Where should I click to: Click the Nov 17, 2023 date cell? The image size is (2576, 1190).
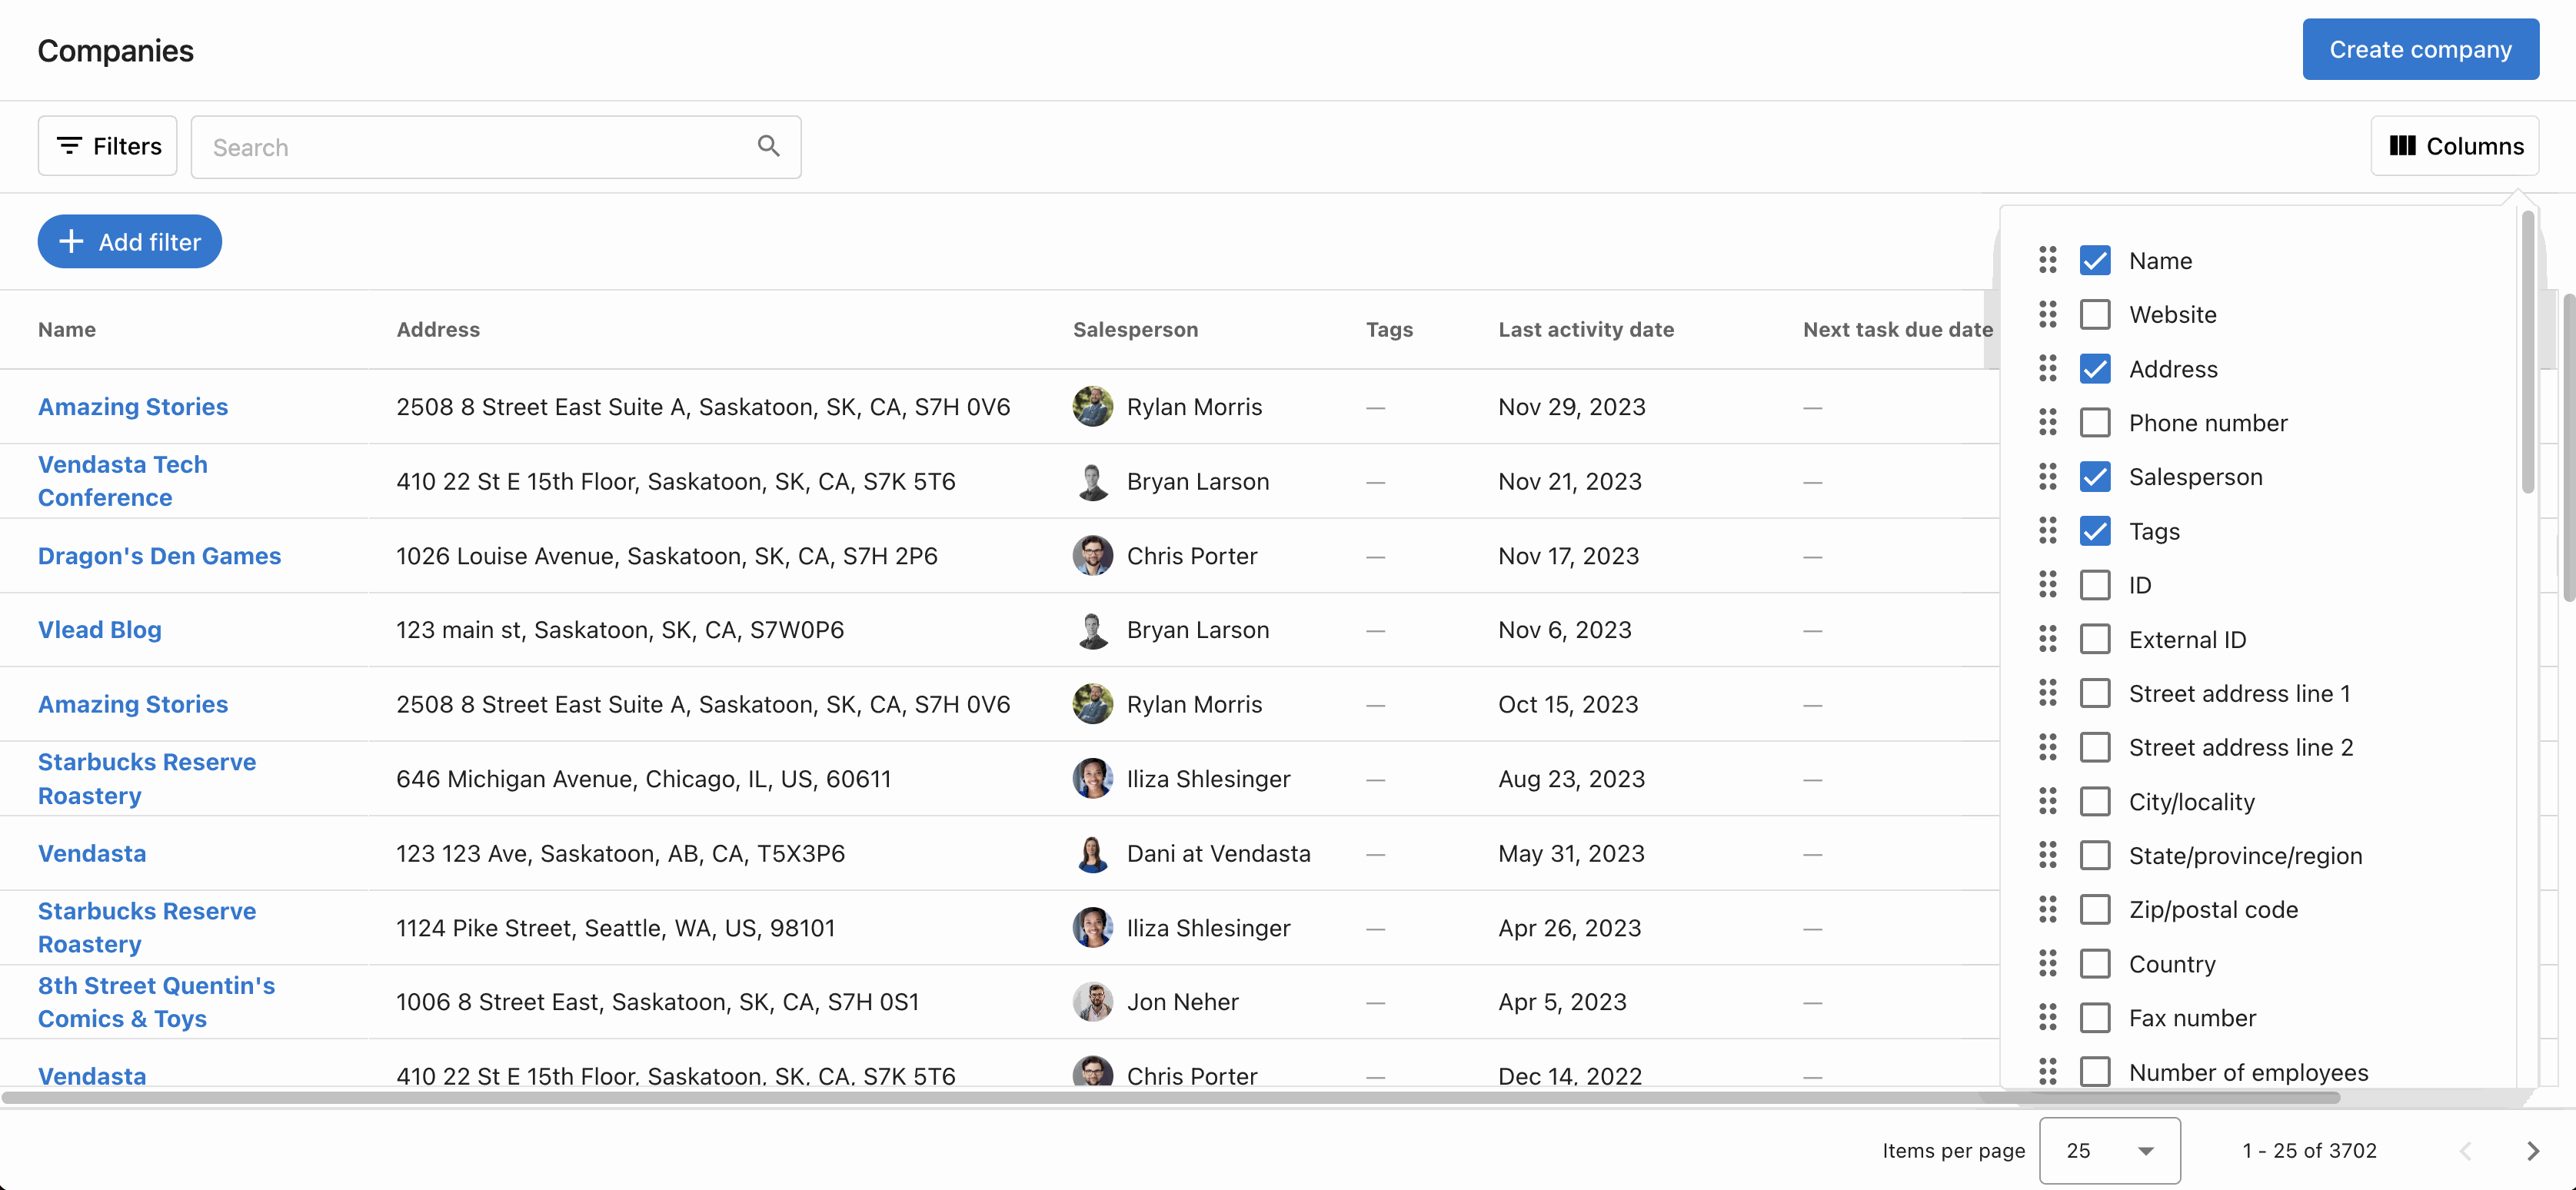coord(1568,555)
